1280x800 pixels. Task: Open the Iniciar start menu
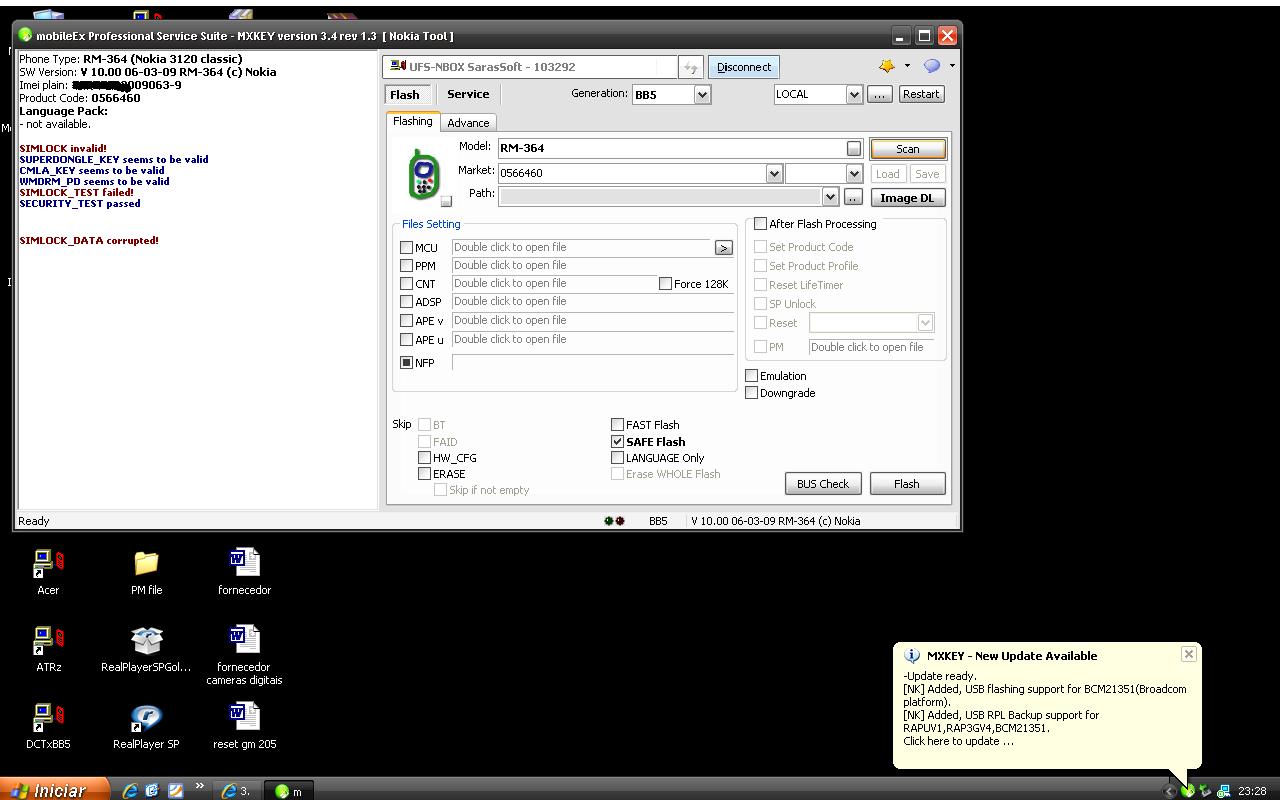[x=52, y=790]
